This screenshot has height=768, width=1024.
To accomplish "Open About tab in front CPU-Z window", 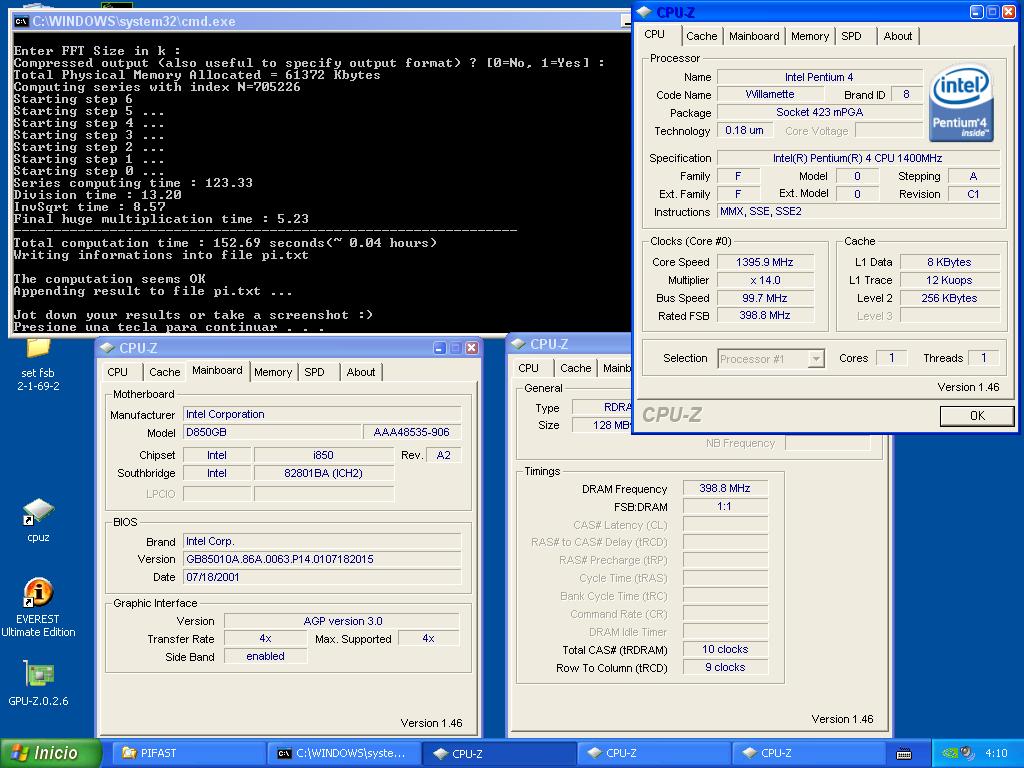I will click(897, 36).
